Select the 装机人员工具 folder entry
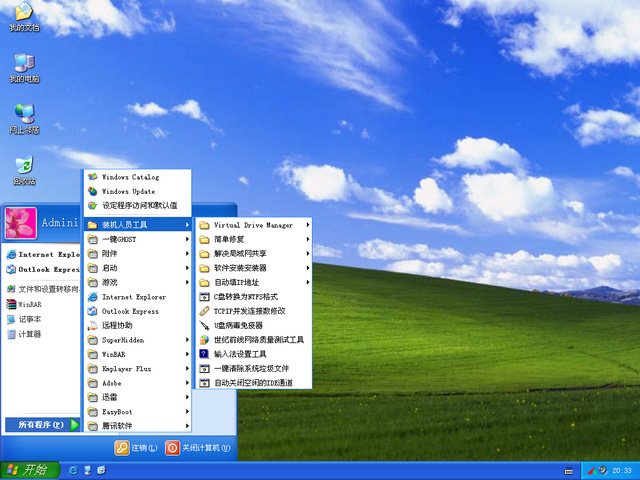The width and height of the screenshot is (640, 480). [138, 224]
